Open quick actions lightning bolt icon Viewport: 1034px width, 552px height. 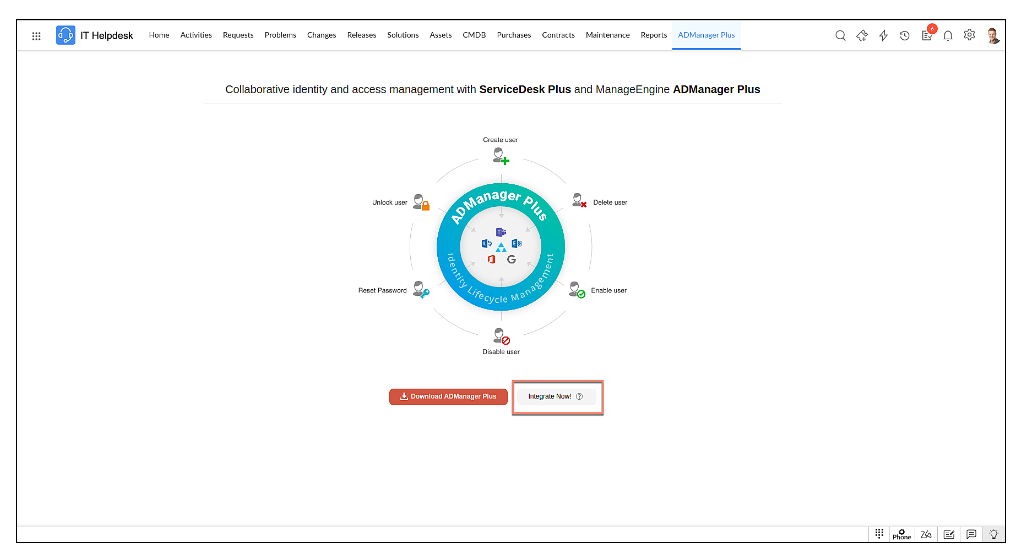coord(883,36)
